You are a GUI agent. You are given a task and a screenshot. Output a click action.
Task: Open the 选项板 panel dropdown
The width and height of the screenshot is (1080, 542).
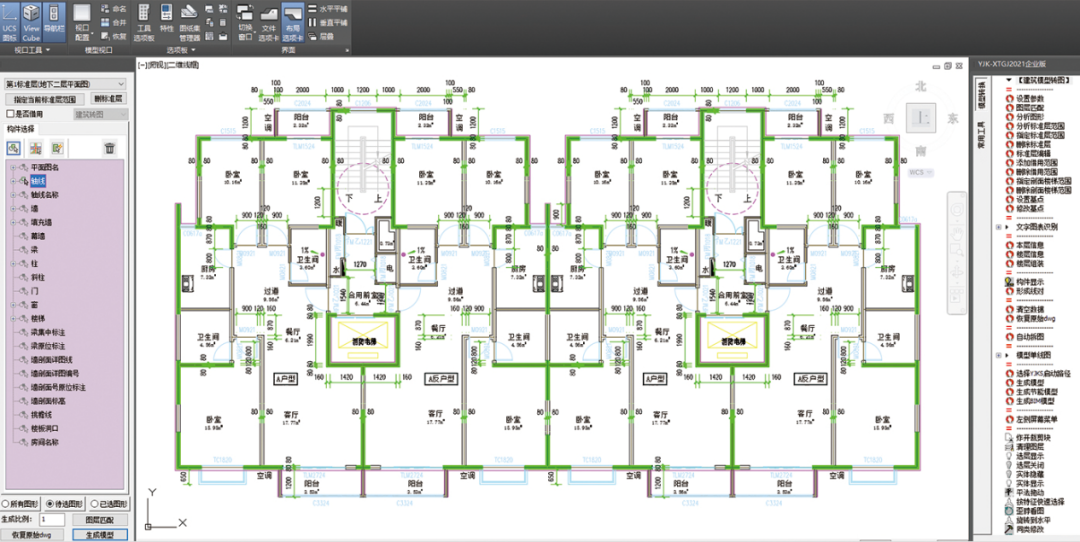coord(181,50)
